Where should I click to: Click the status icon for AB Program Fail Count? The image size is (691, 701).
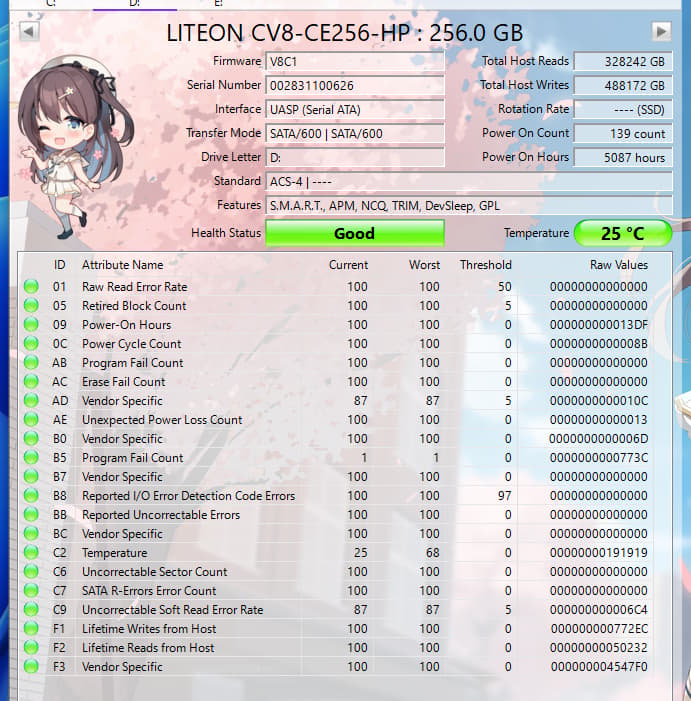(31, 363)
